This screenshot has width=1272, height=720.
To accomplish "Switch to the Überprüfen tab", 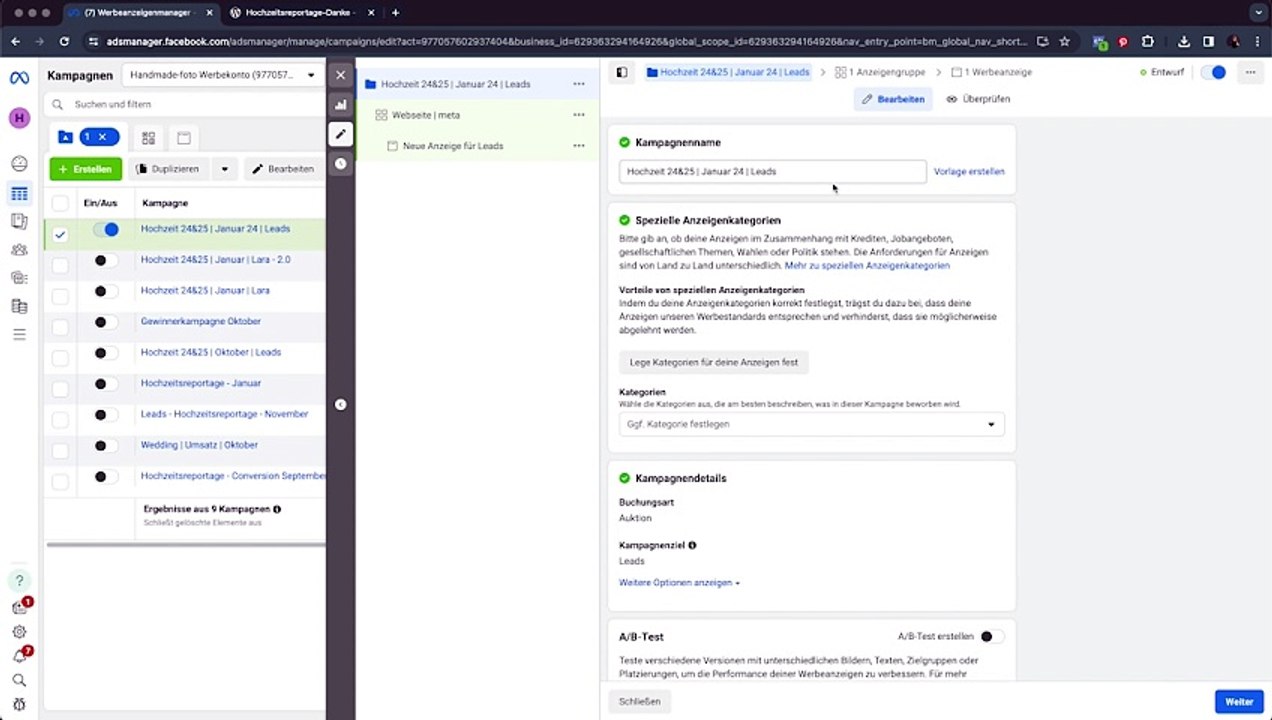I will point(978,99).
